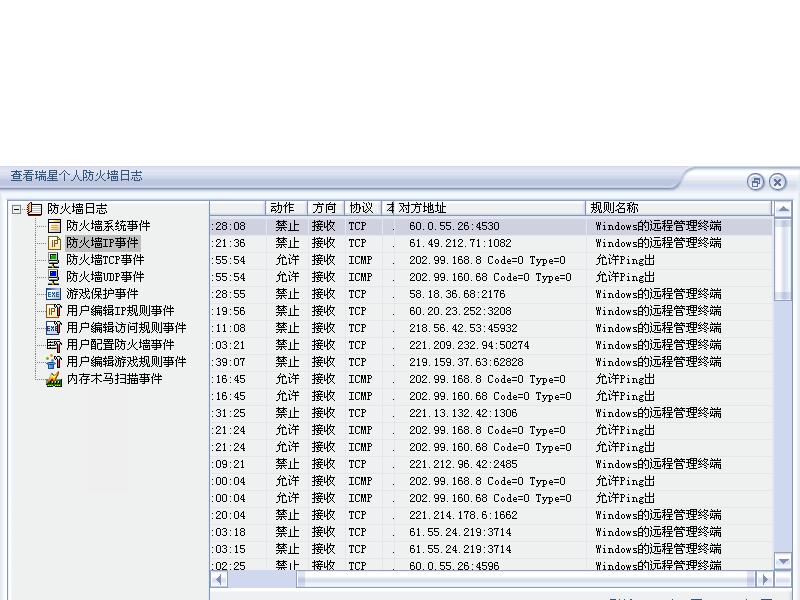800x600 pixels.
Task: Select row with address 60.0.55.26:4530
Action: (491, 226)
